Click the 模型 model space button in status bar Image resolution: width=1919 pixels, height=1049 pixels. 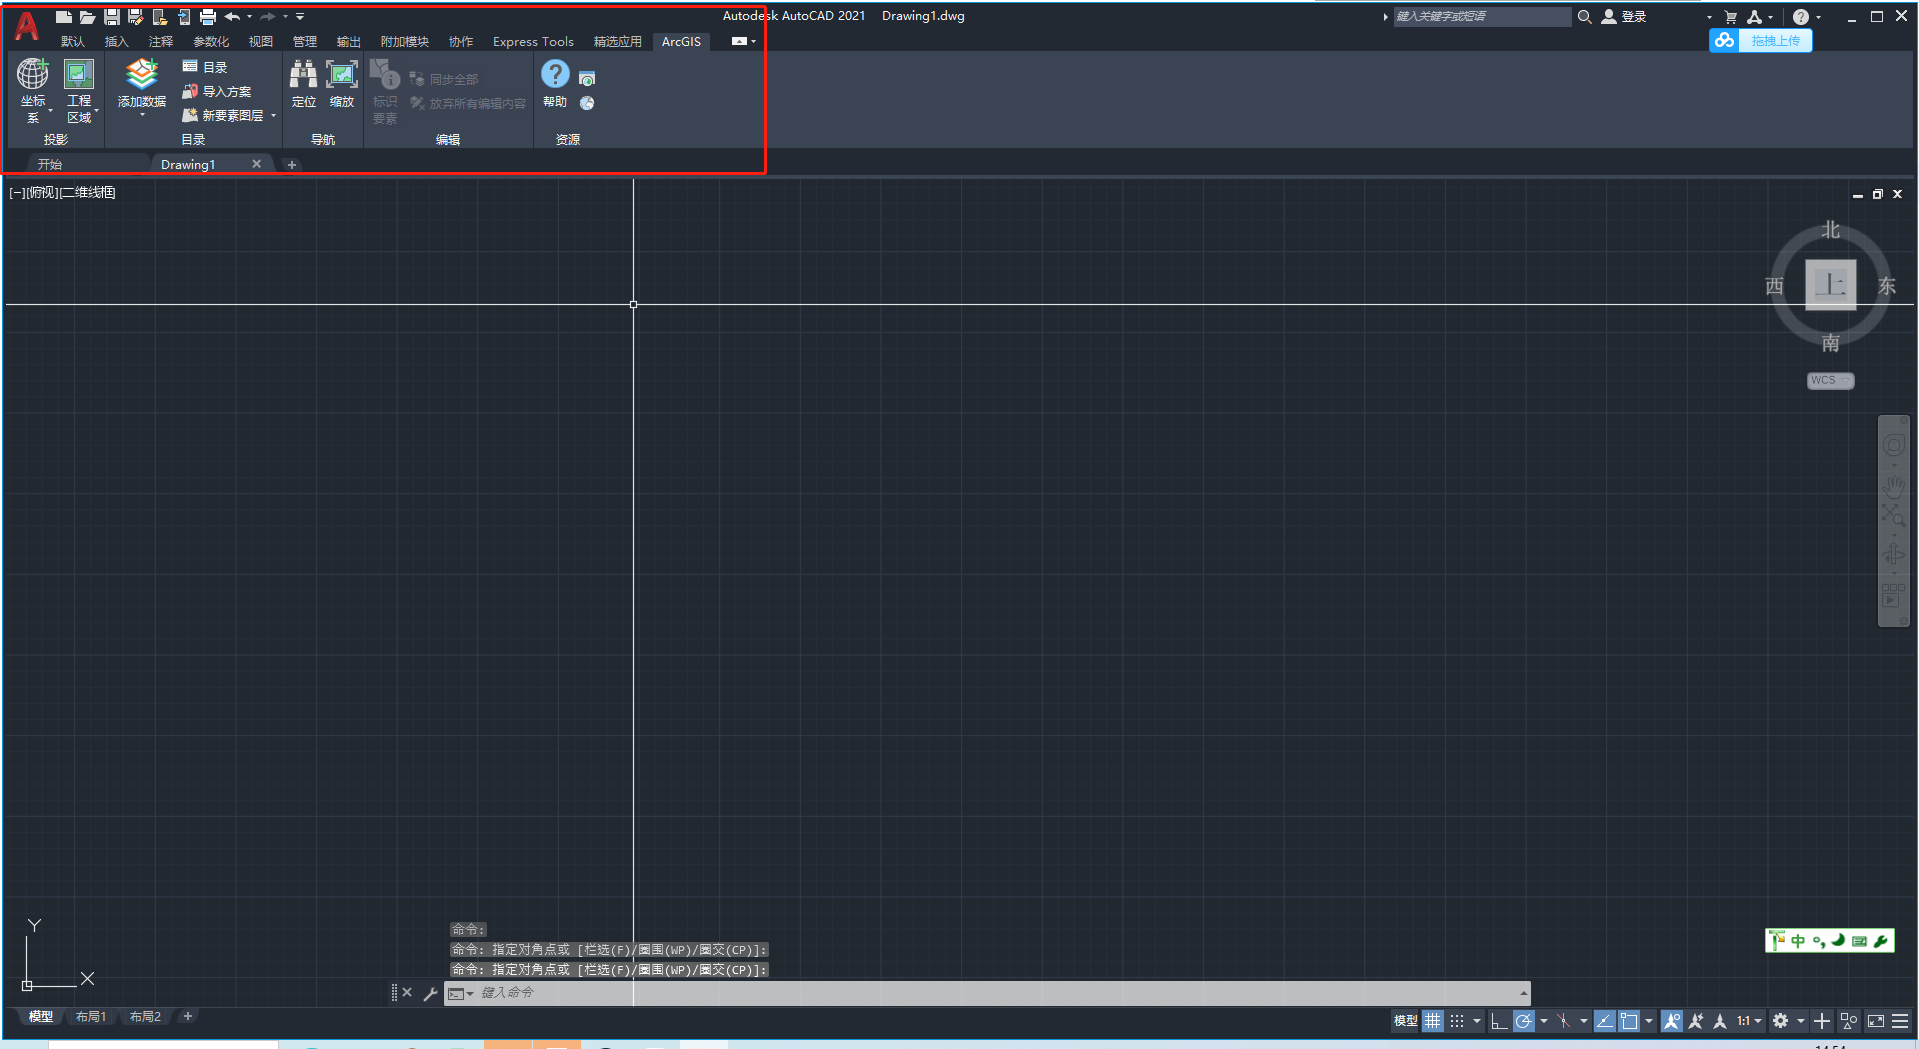(x=1406, y=1021)
